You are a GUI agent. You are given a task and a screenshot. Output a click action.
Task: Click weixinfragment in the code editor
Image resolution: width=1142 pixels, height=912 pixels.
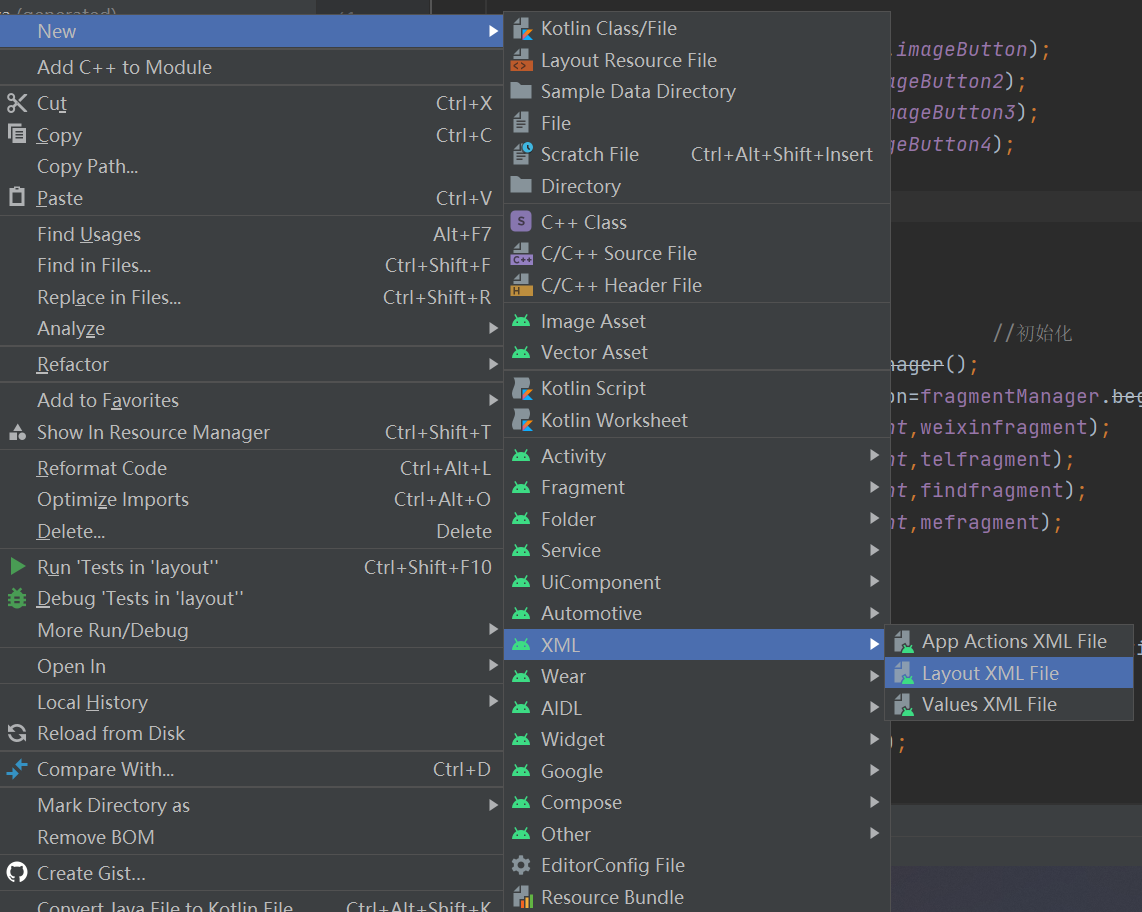[x=1004, y=428]
